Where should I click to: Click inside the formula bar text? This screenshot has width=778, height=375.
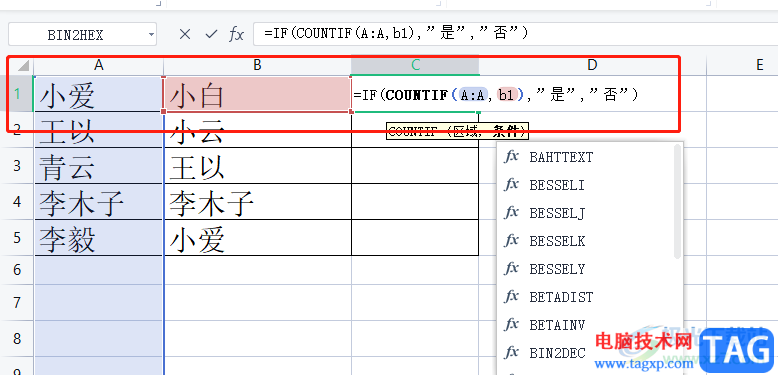(x=396, y=34)
